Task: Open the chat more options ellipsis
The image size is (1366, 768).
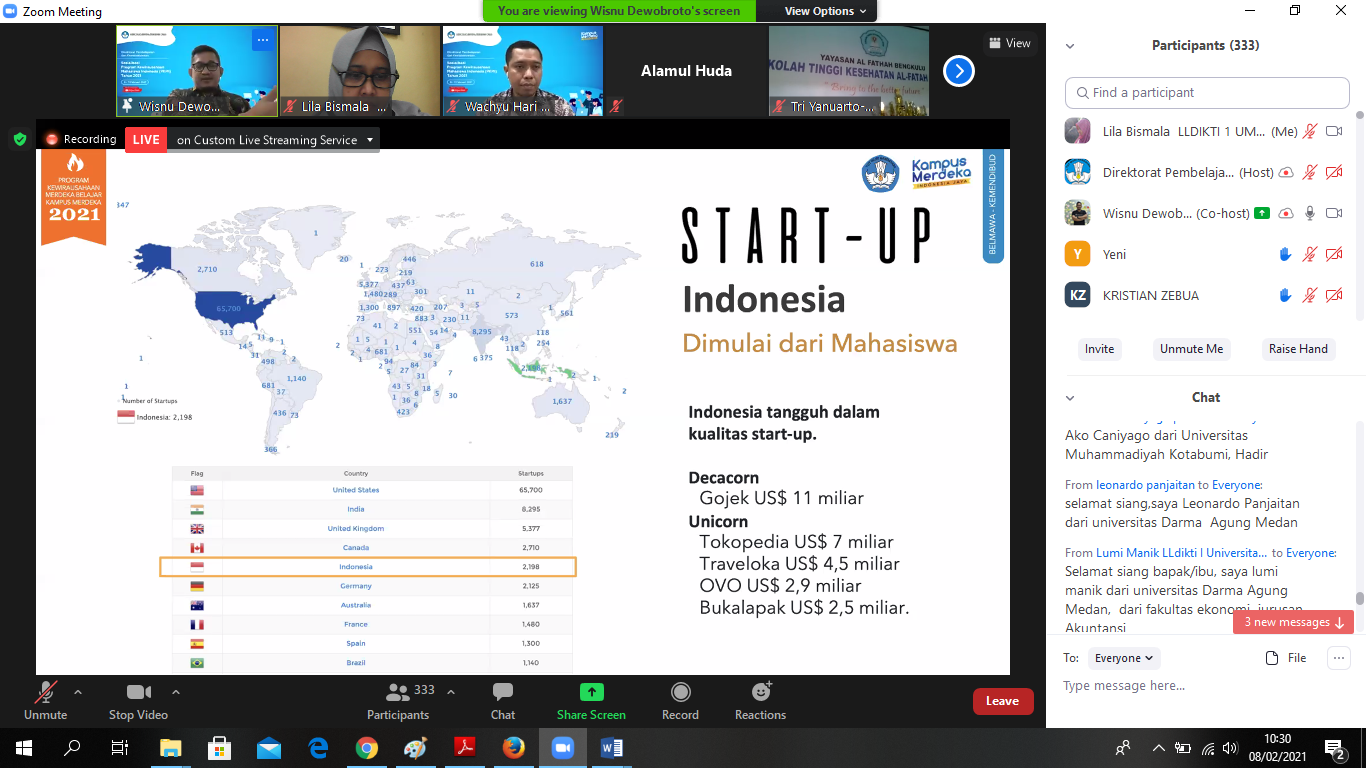Action: (1338, 657)
